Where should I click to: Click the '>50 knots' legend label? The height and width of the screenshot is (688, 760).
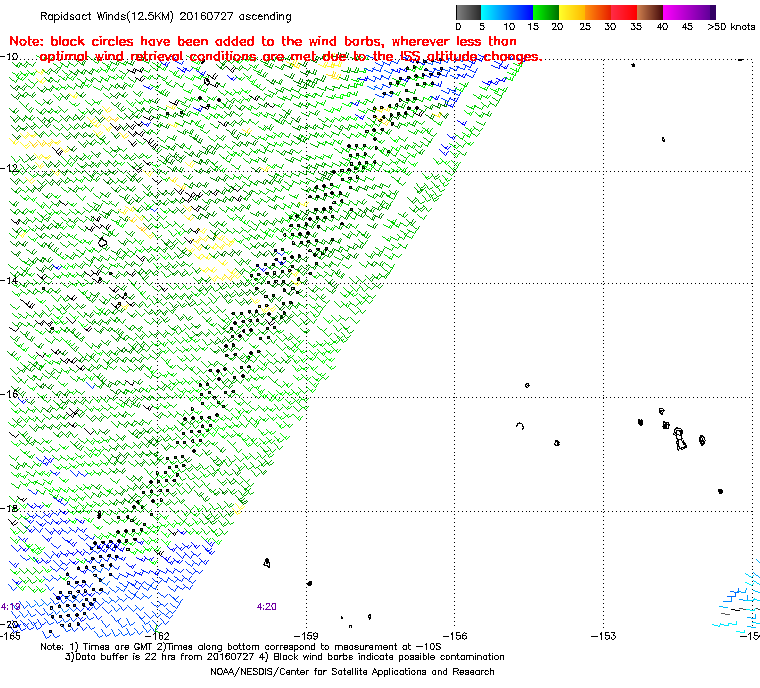click(x=731, y=27)
